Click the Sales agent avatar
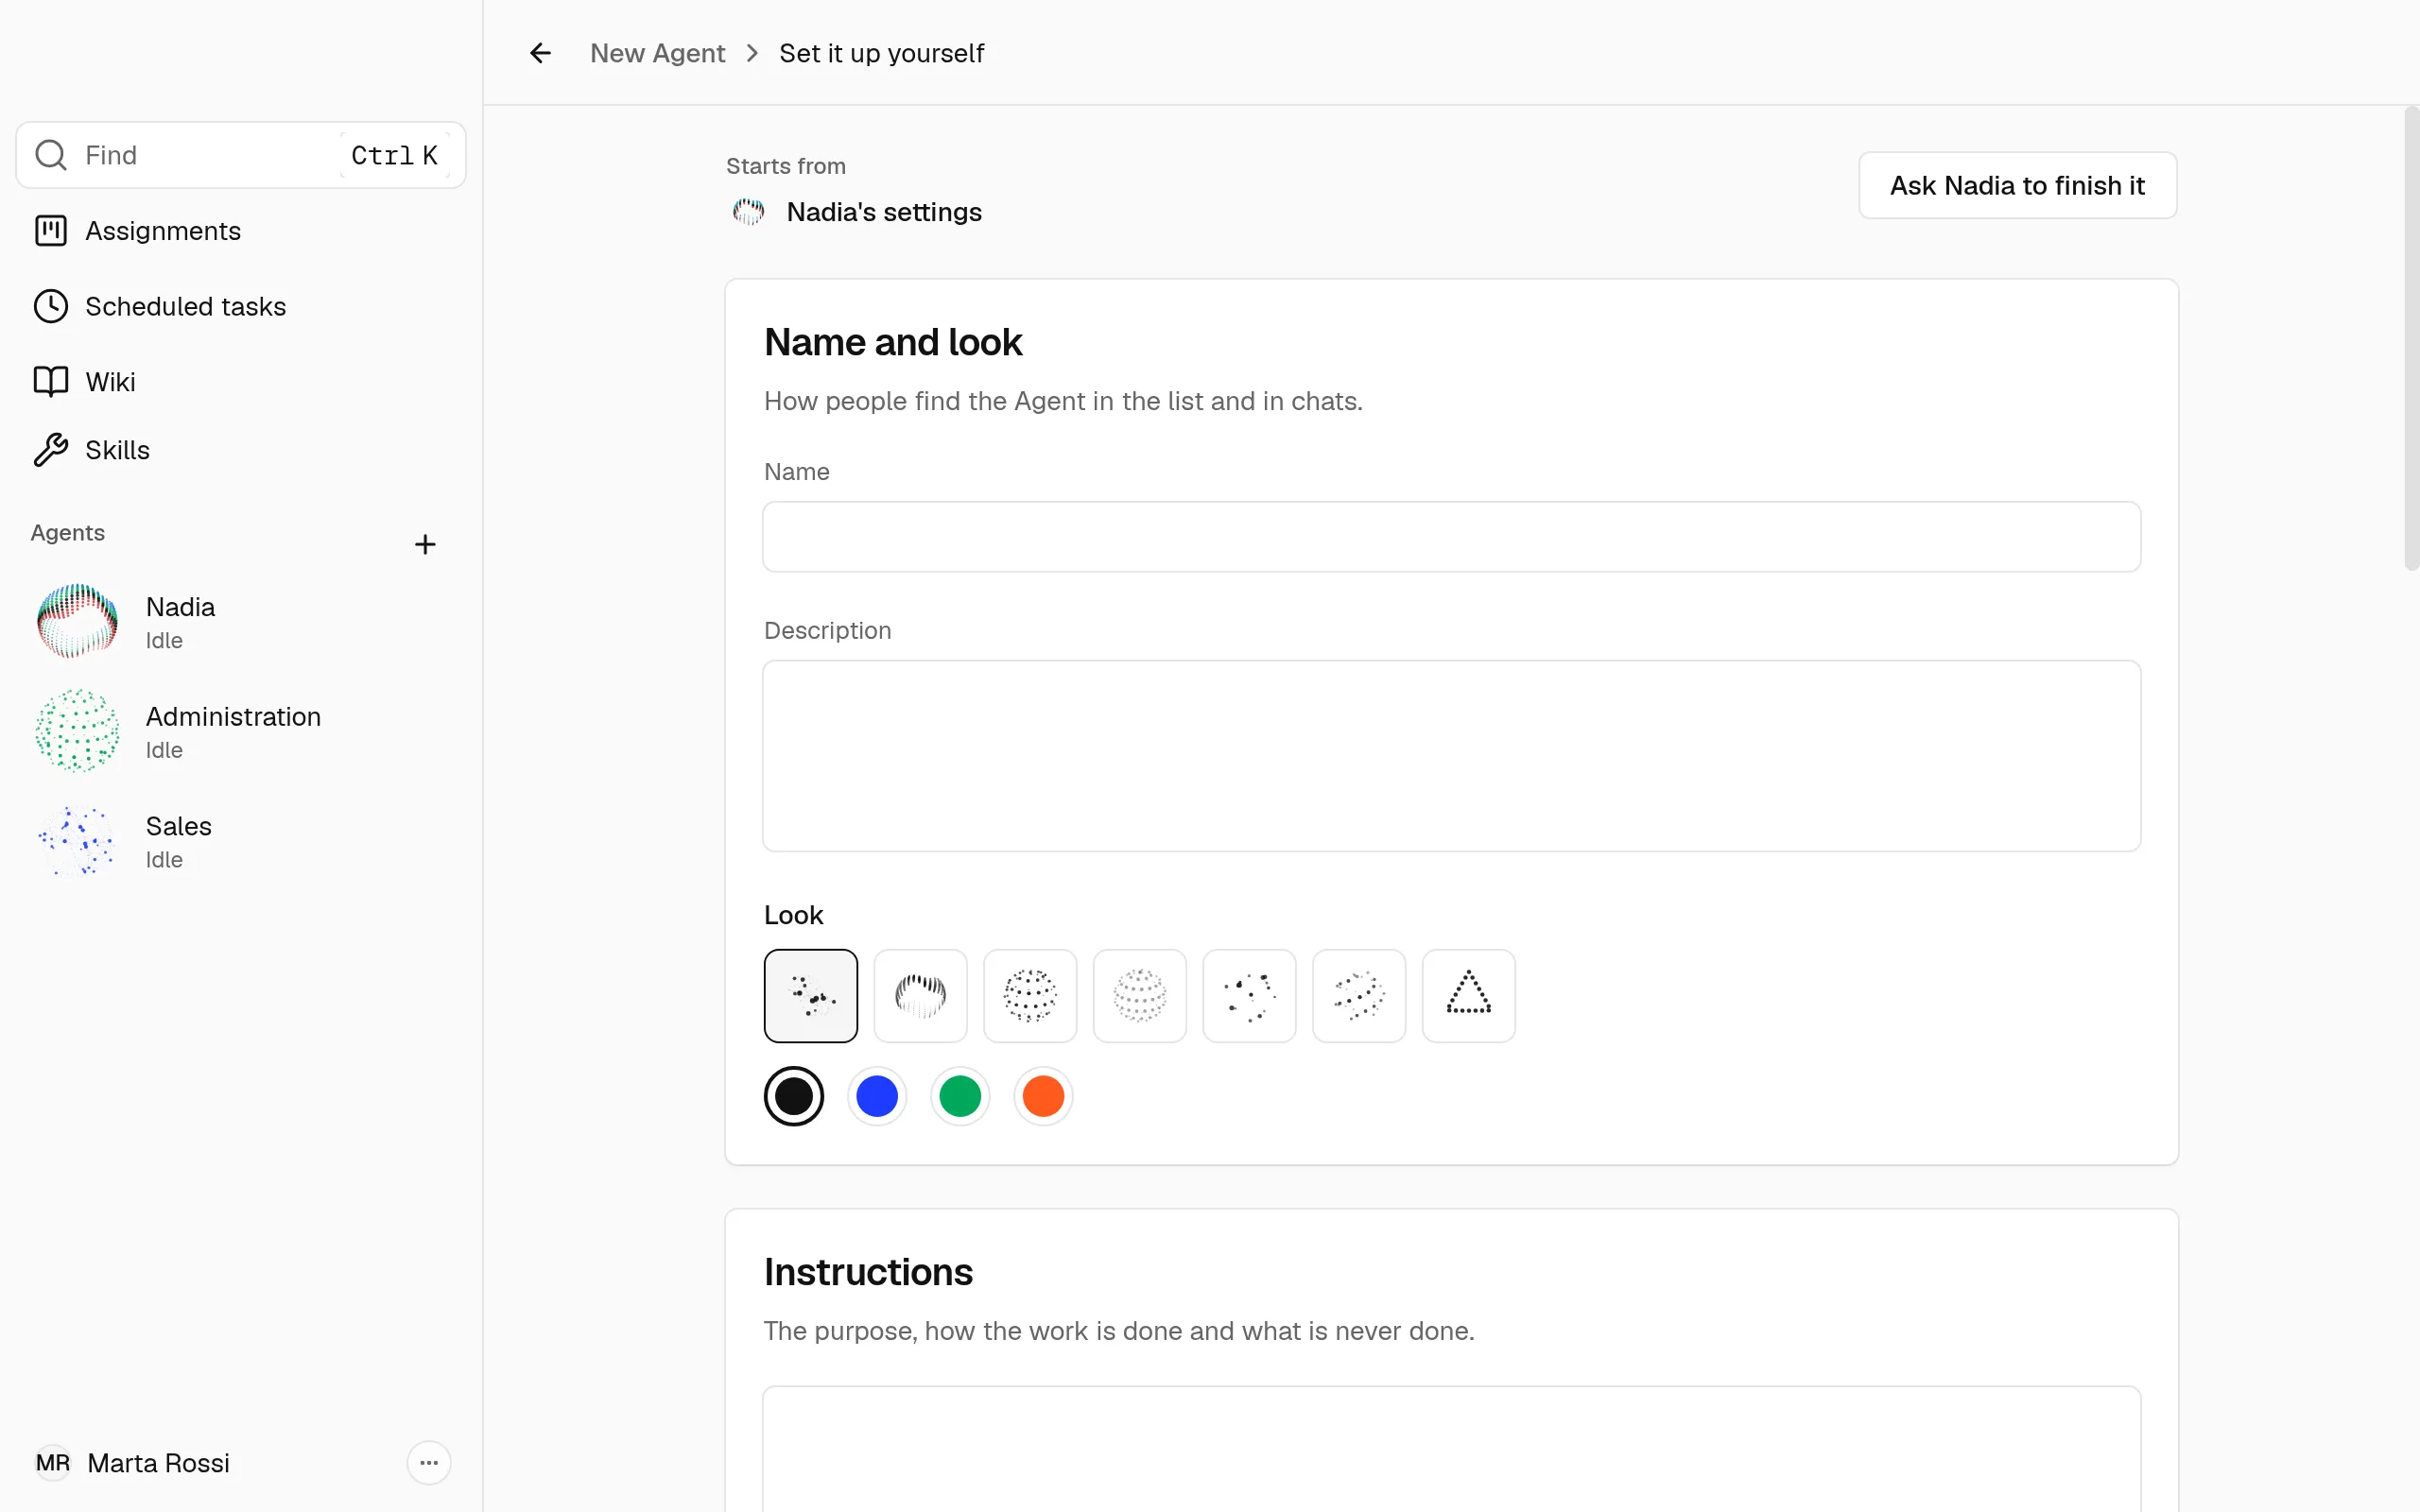 [77, 841]
